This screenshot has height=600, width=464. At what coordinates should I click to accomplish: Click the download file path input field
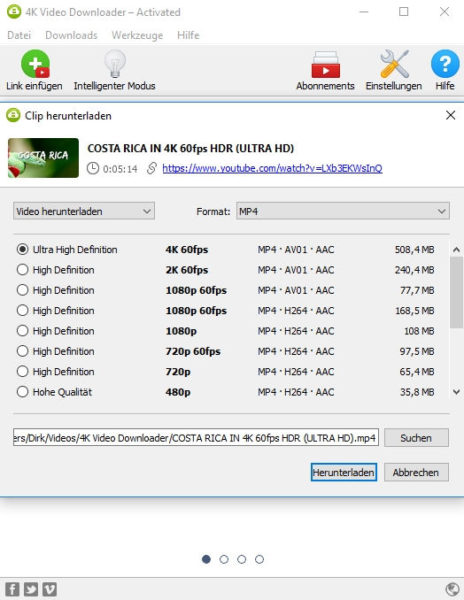tap(196, 438)
